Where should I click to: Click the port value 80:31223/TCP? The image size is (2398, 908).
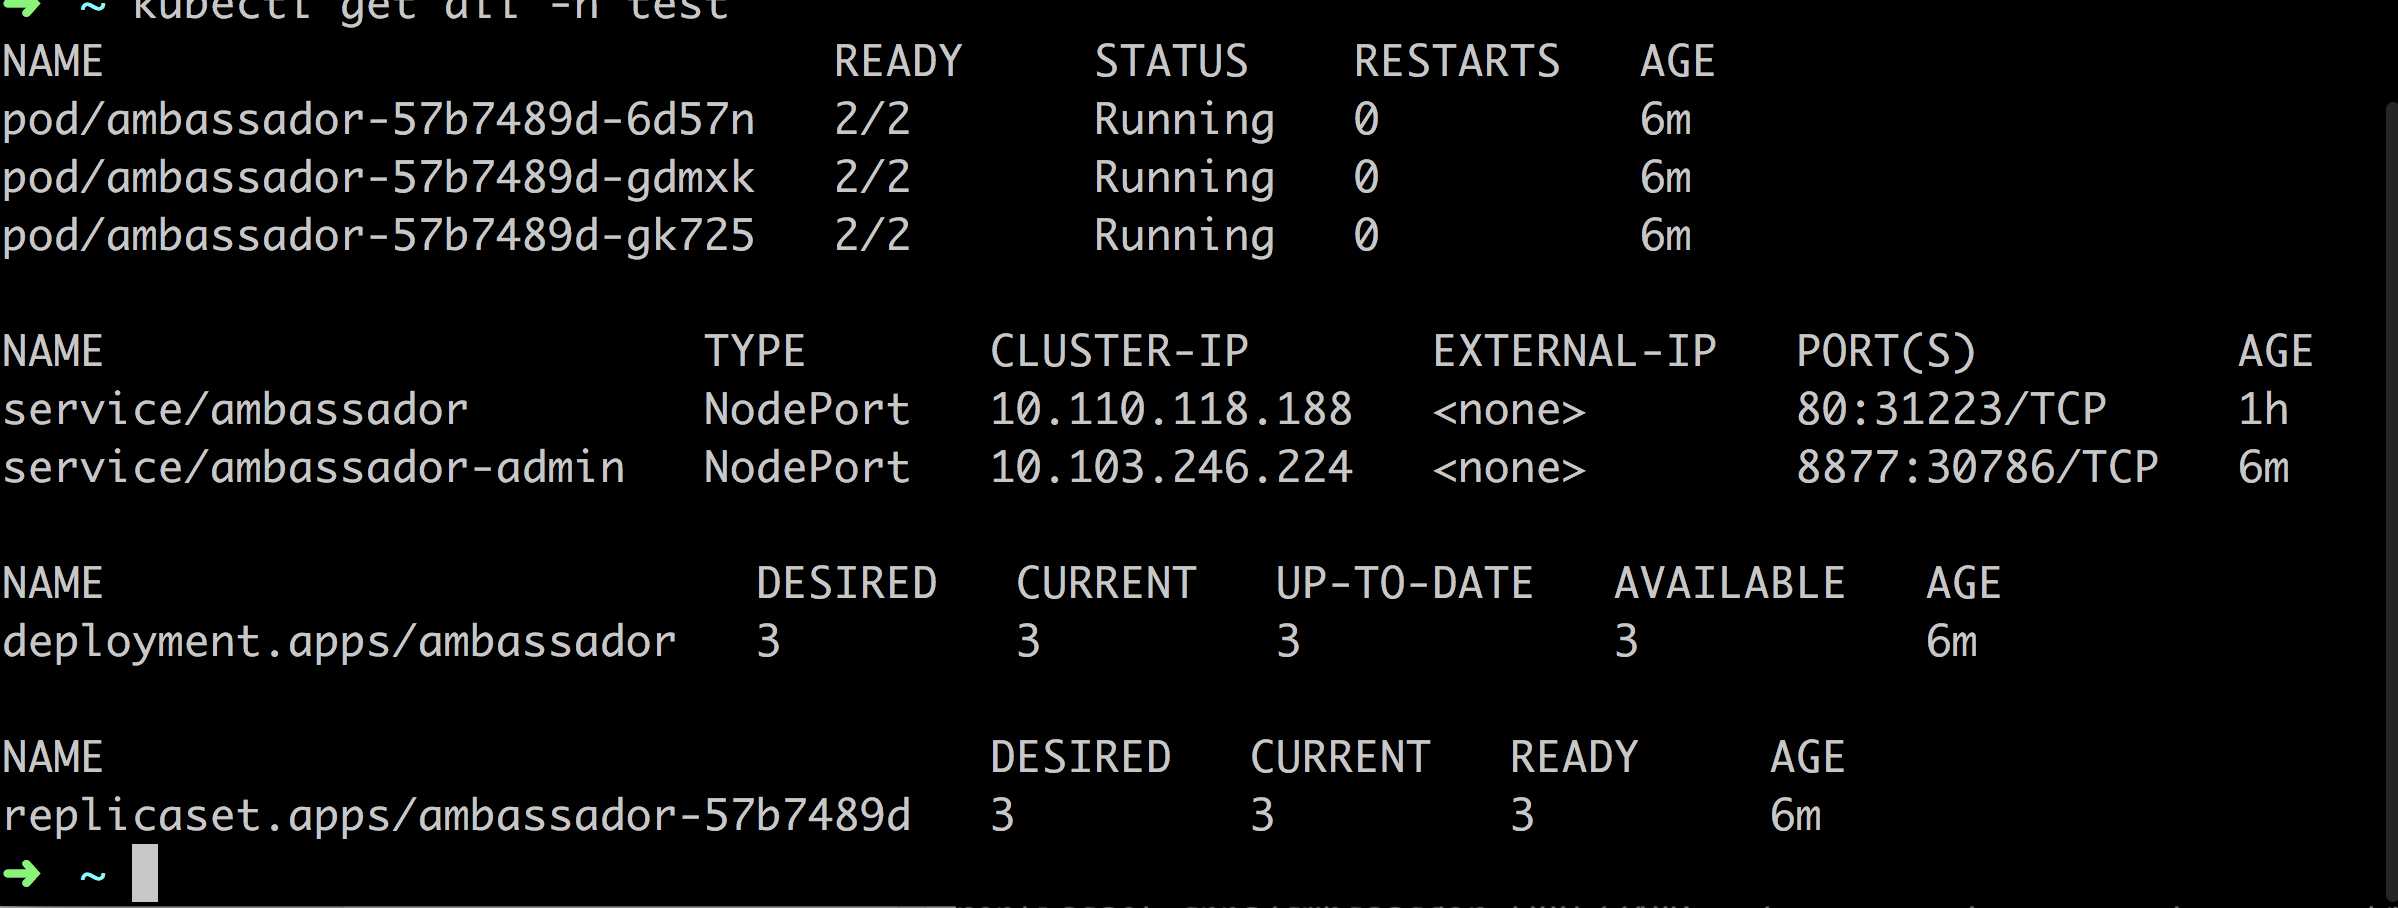click(x=1951, y=410)
